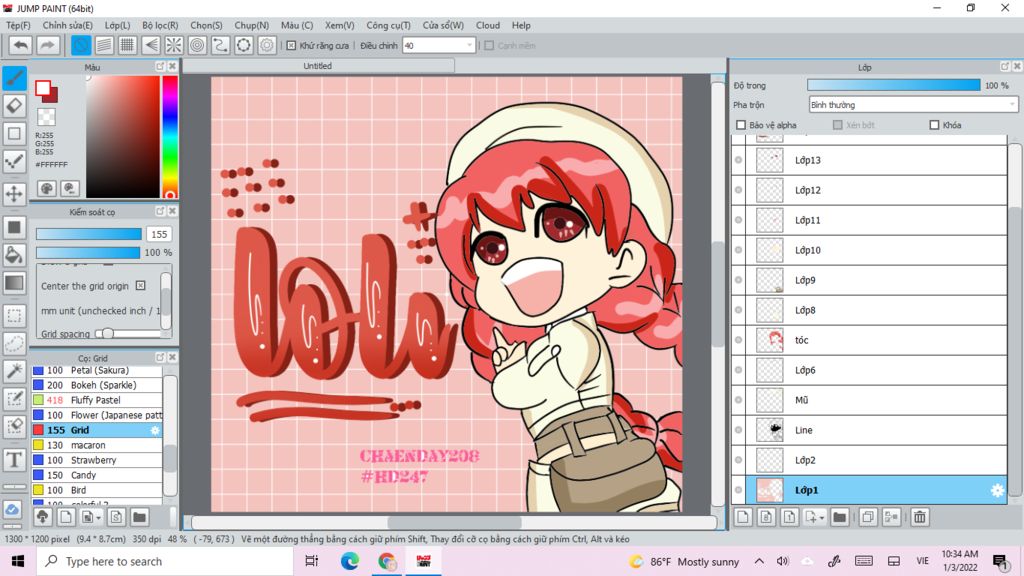
Task: Toggle Khử răng cưa checkbox
Action: [291, 46]
